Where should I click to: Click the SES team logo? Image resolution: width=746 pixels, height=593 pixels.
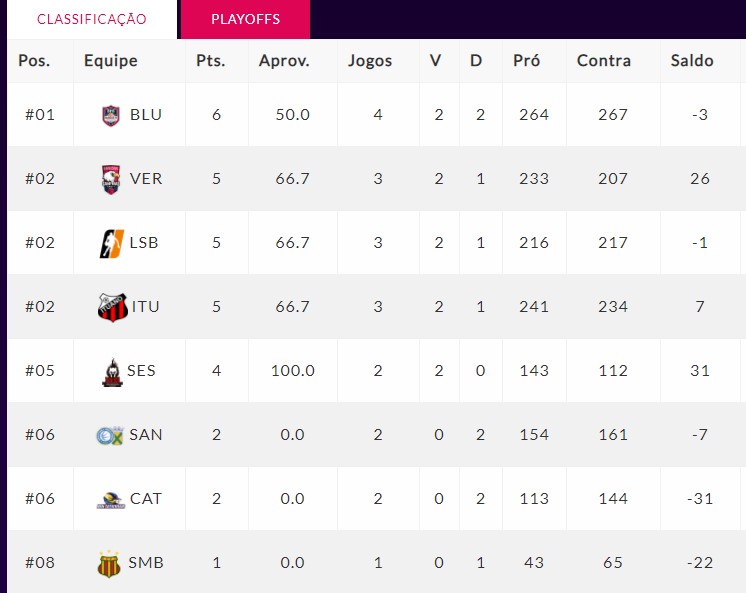click(112, 372)
